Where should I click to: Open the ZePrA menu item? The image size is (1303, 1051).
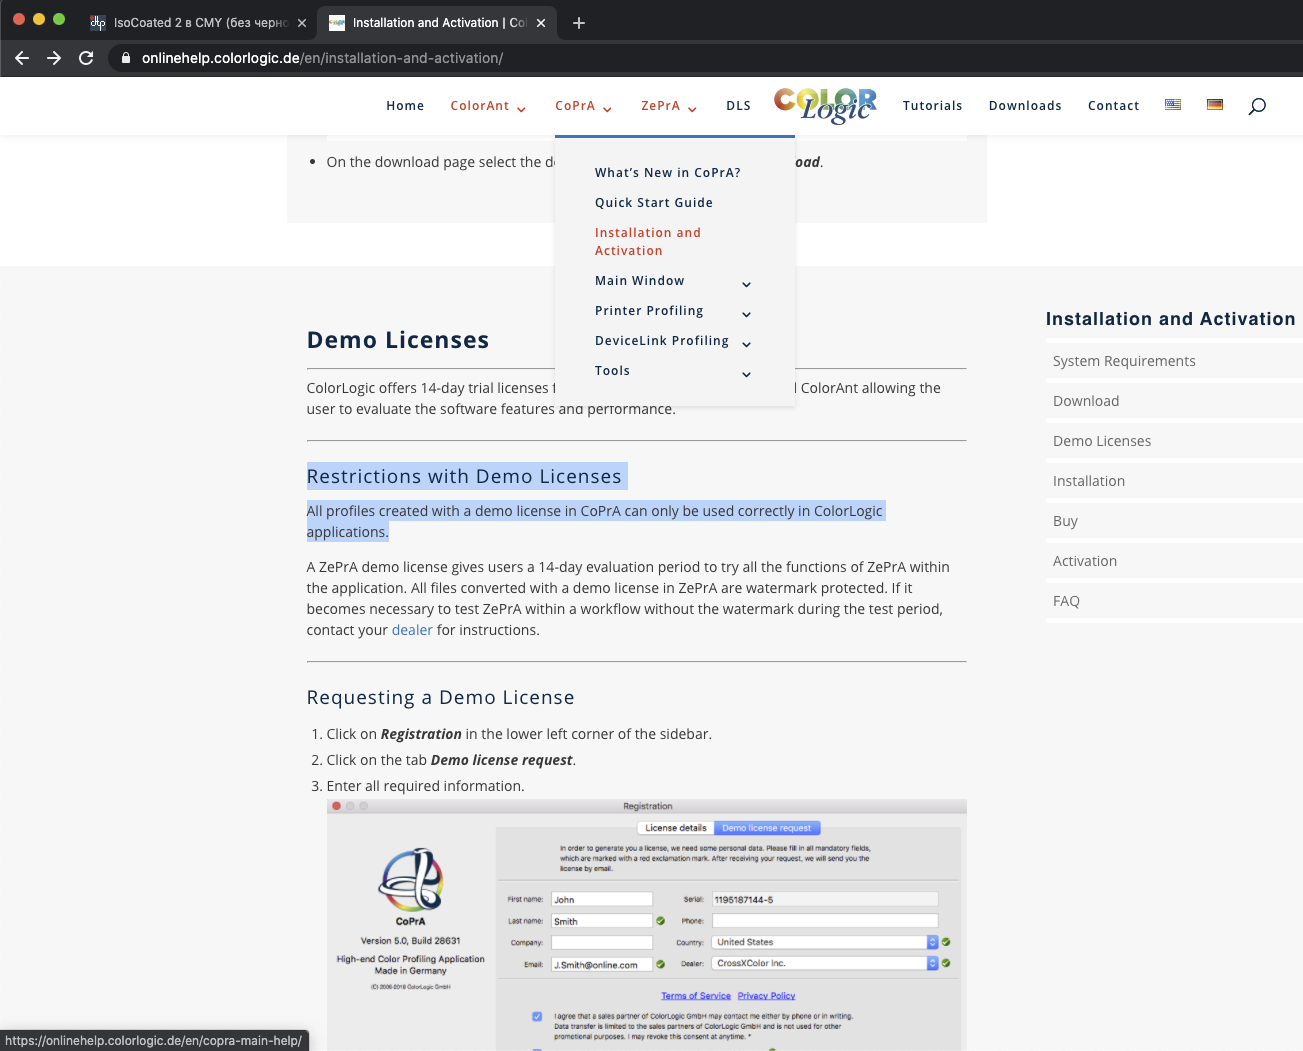(x=660, y=106)
